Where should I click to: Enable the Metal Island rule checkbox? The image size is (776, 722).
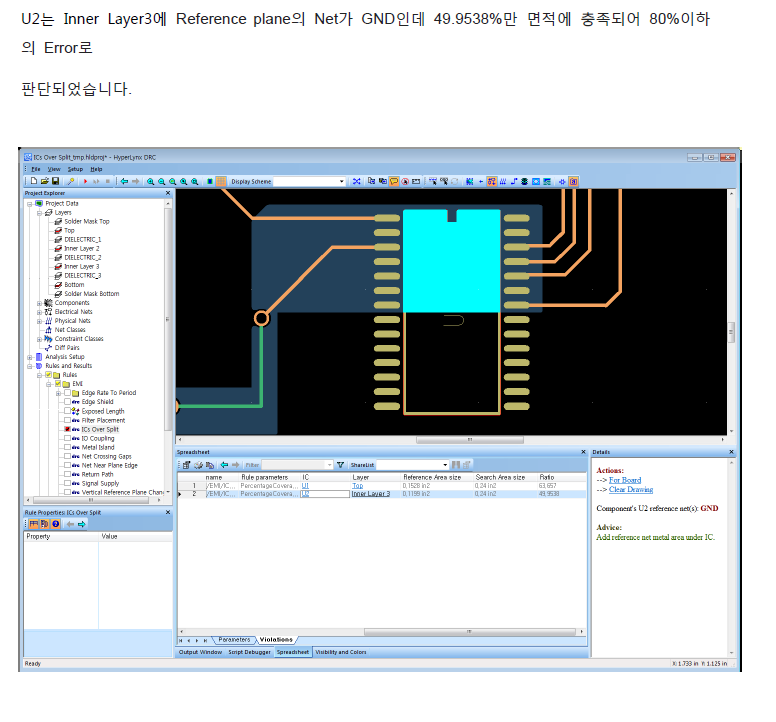67,447
